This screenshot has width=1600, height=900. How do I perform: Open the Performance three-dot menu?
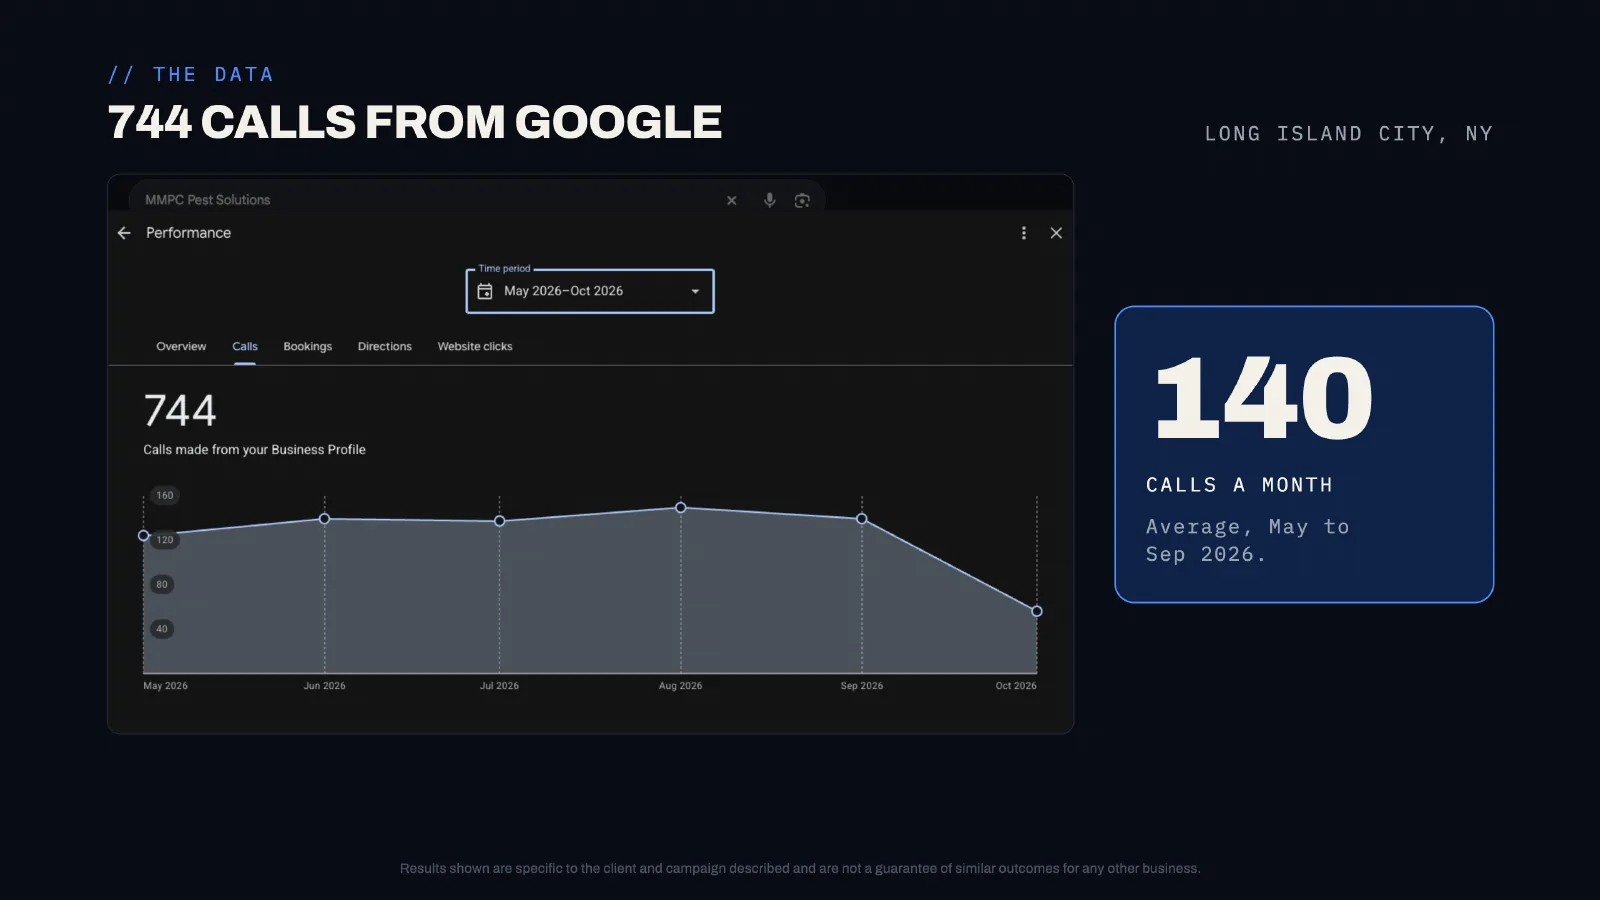point(1023,233)
